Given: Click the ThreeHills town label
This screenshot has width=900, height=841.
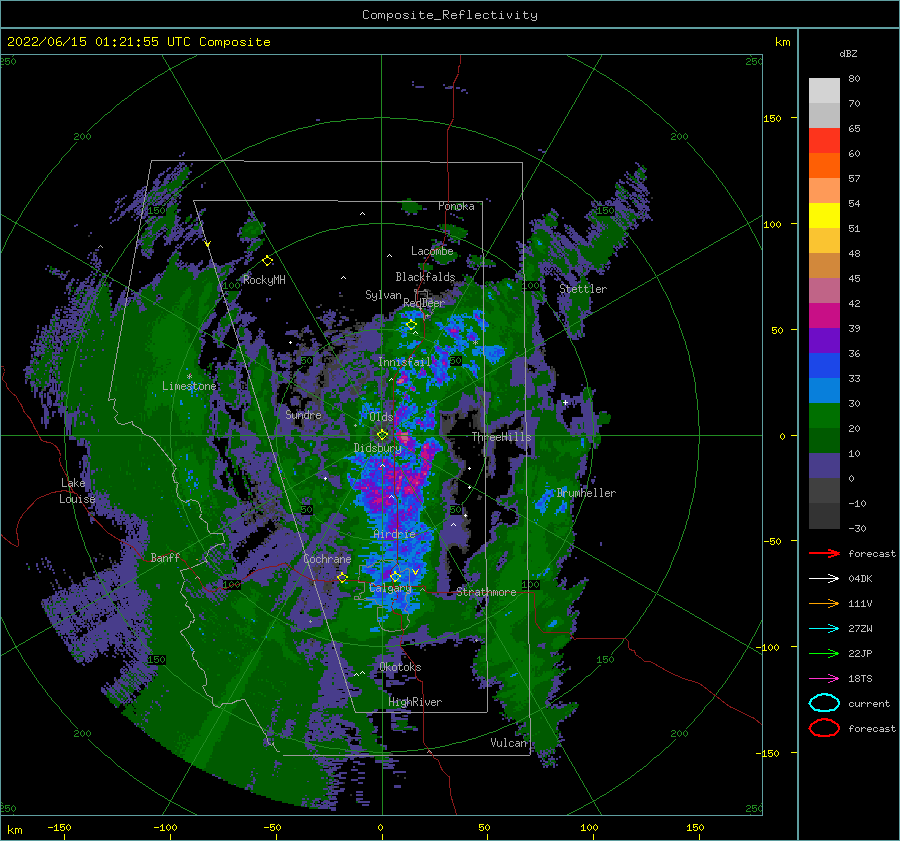Looking at the screenshot, I should pyautogui.click(x=502, y=437).
